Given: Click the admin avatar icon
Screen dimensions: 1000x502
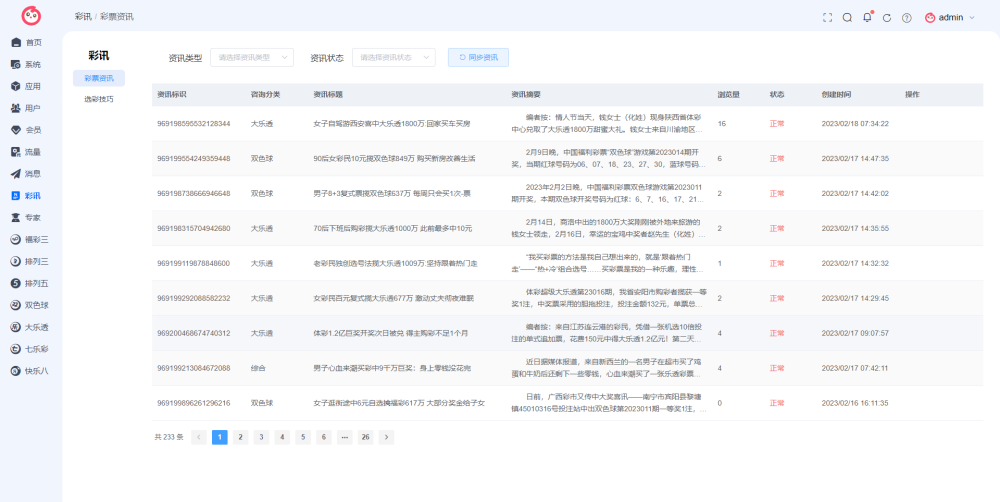Looking at the screenshot, I should (x=930, y=18).
